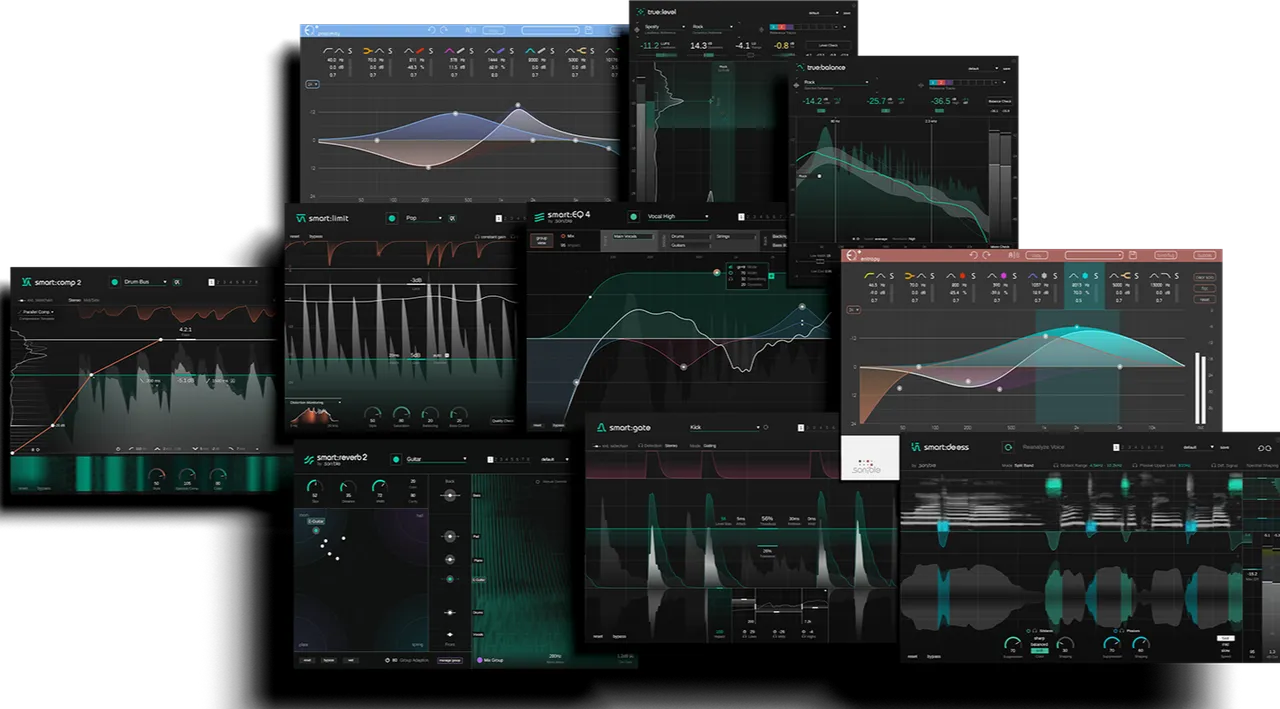Click the smart:limit logo icon

tap(299, 218)
